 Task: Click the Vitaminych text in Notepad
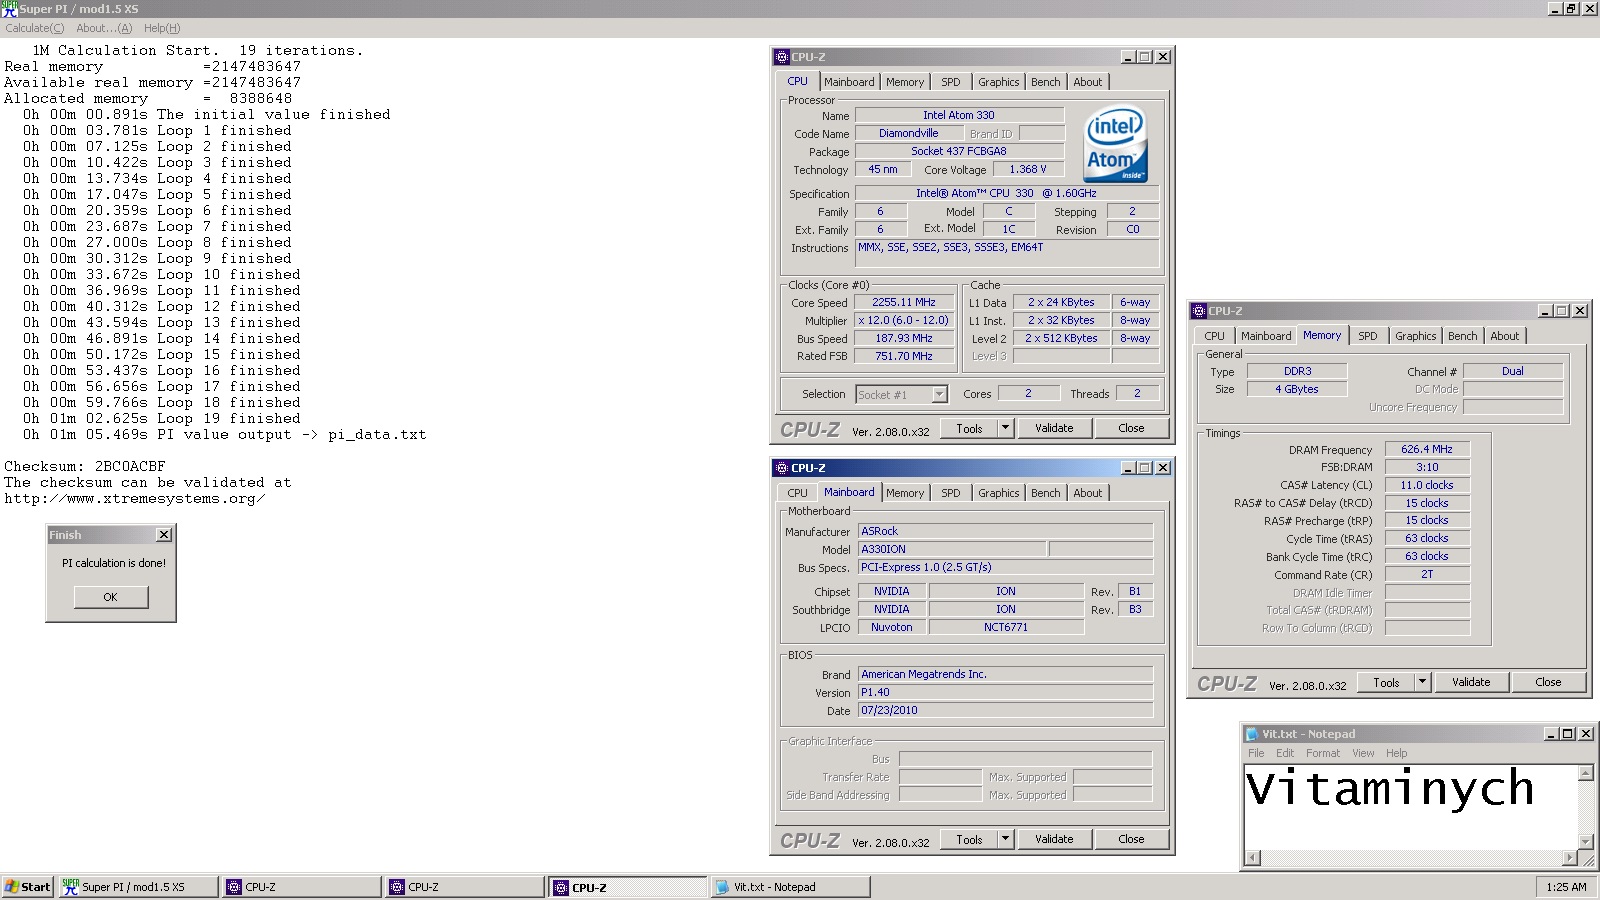(1390, 789)
